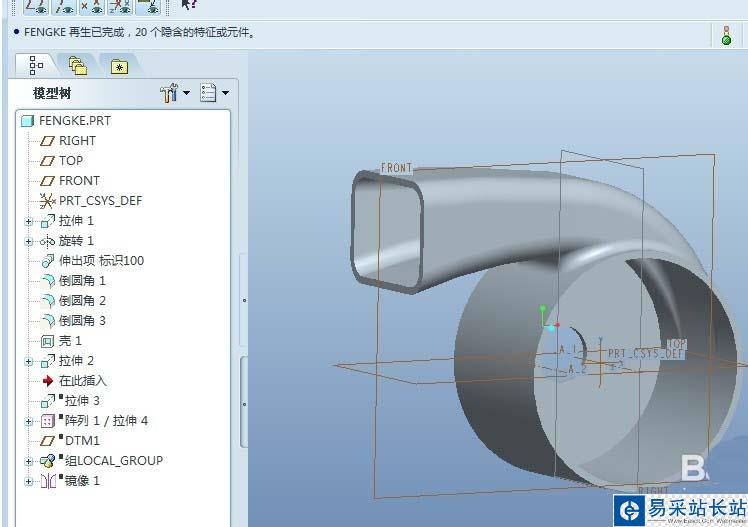Image resolution: width=748 pixels, height=527 pixels.
Task: Click the 拉伸 1 extrude icon
Action: coord(48,221)
